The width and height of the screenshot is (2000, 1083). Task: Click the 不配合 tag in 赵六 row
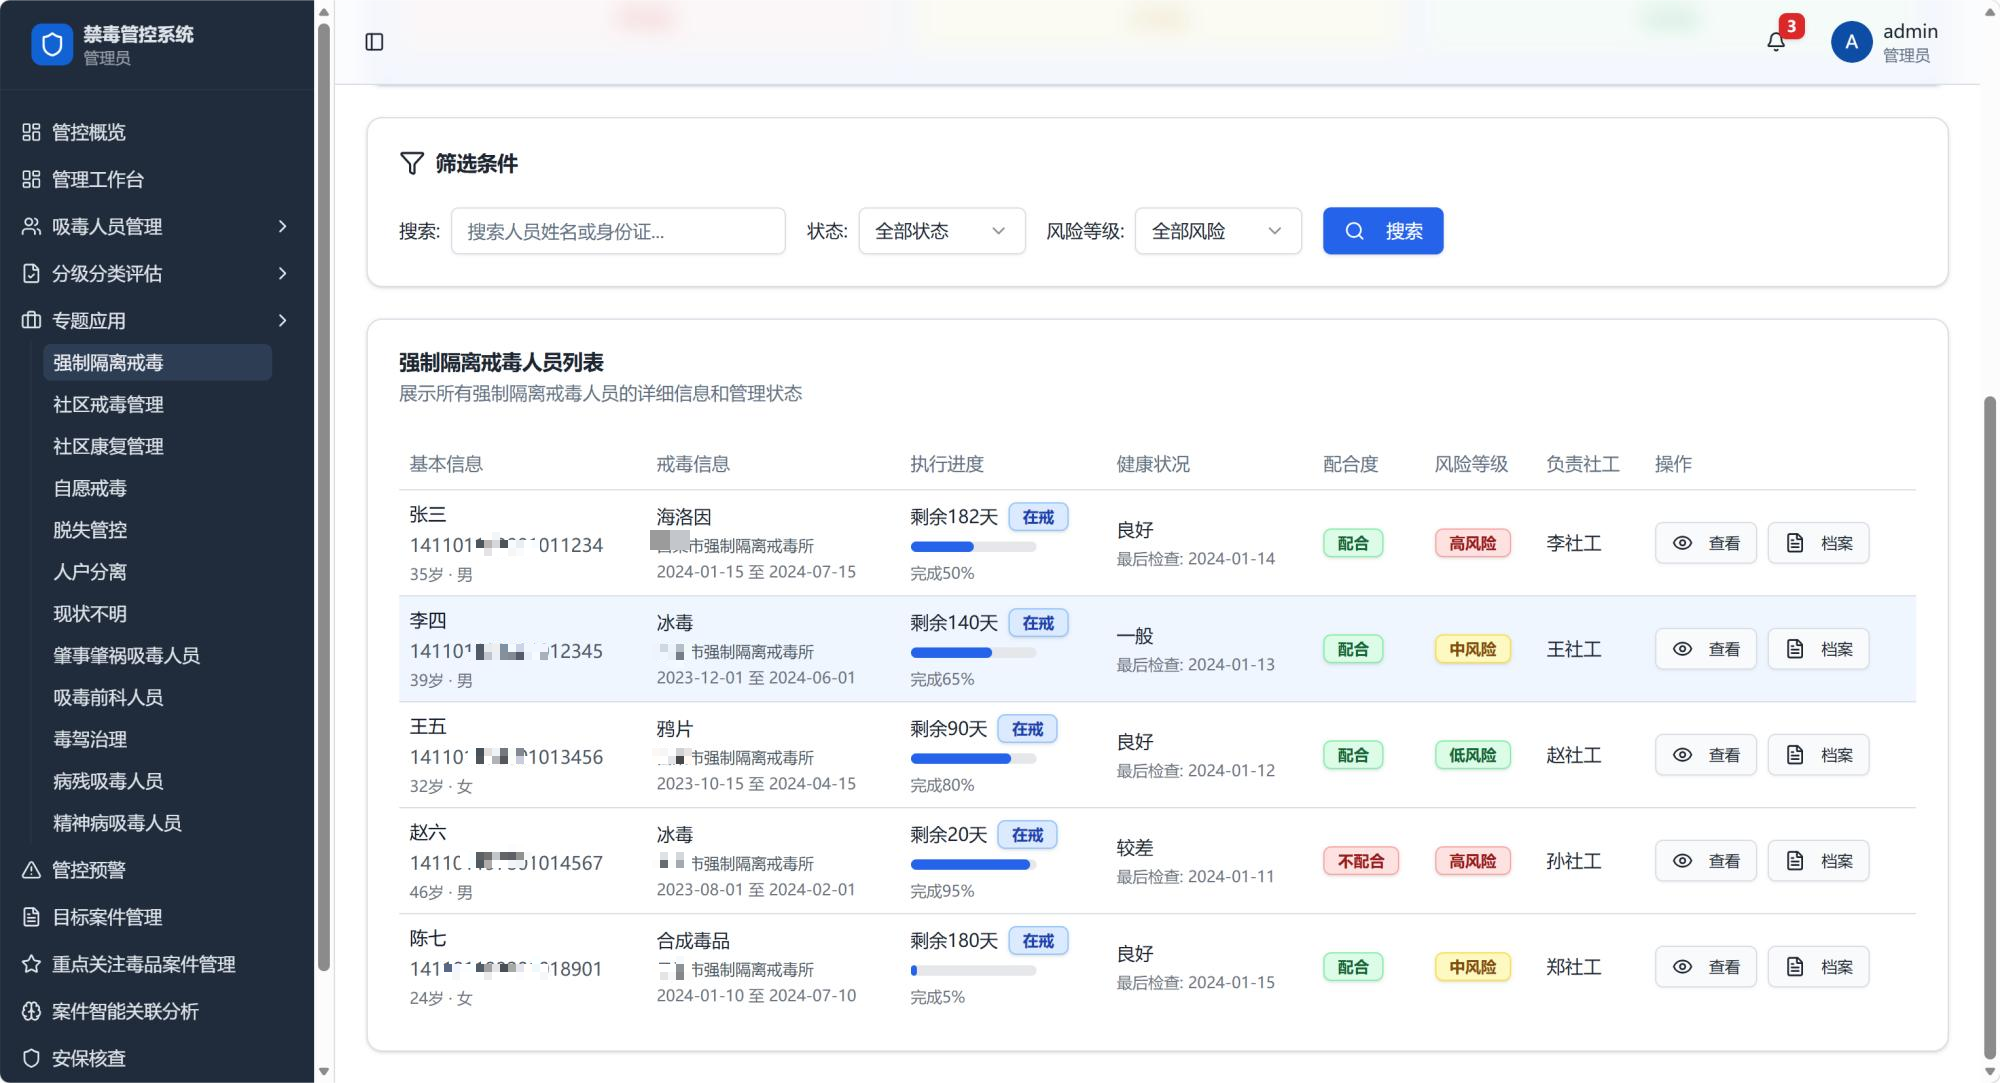coord(1361,861)
